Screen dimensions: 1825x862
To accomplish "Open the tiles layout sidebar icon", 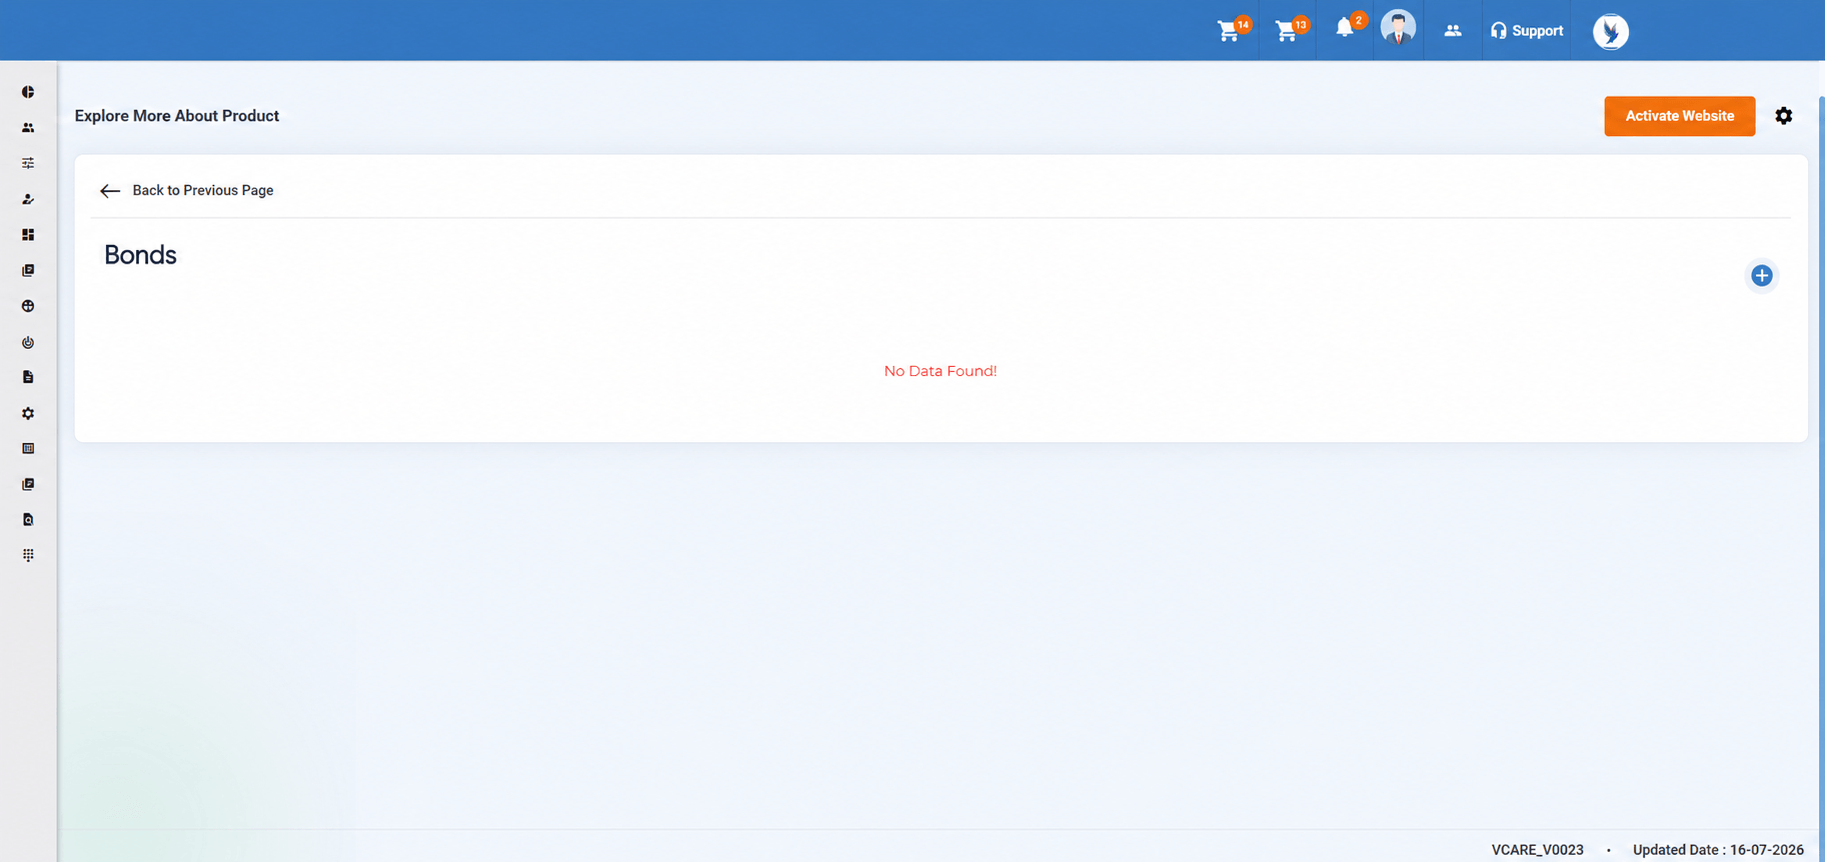I will click(28, 235).
